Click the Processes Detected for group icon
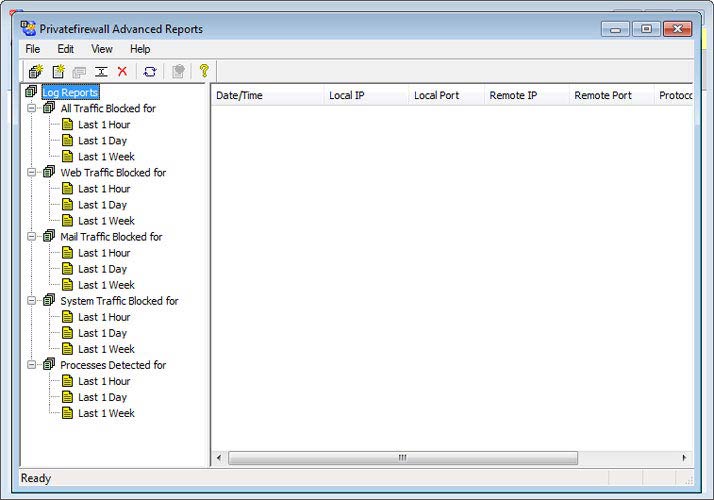714x500 pixels. point(49,365)
